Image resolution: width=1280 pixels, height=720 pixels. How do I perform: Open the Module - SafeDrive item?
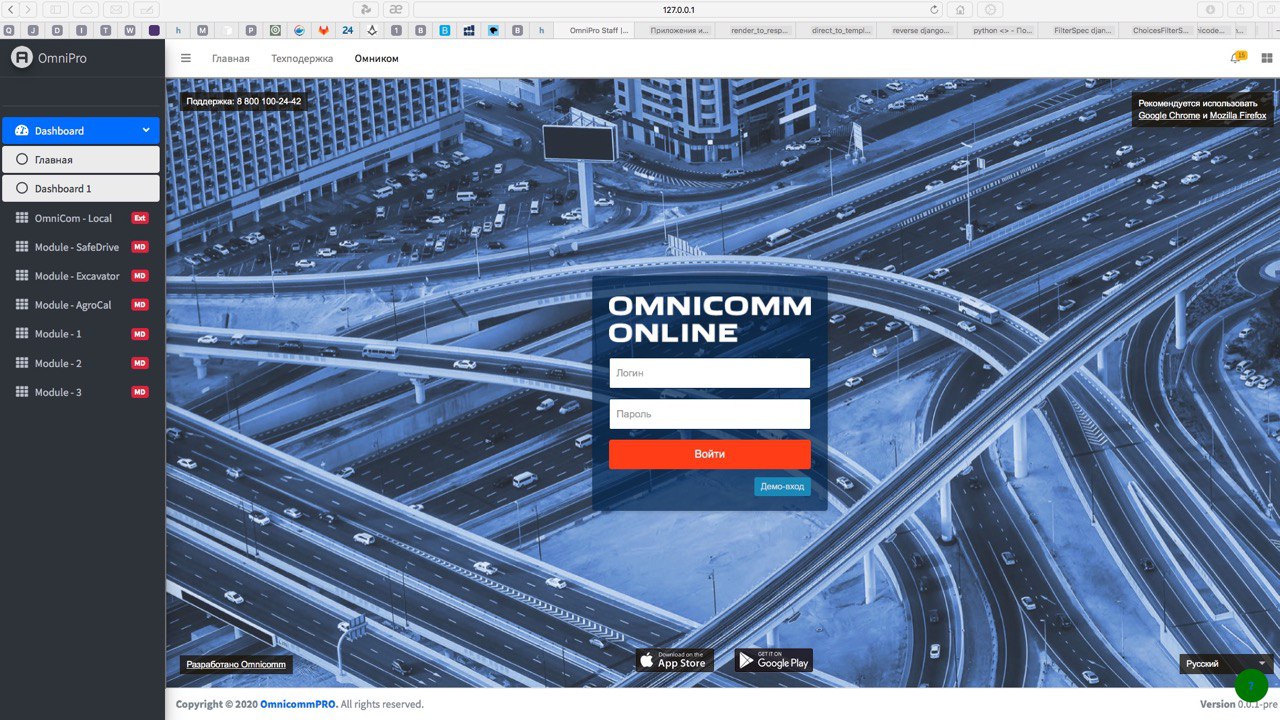point(80,247)
